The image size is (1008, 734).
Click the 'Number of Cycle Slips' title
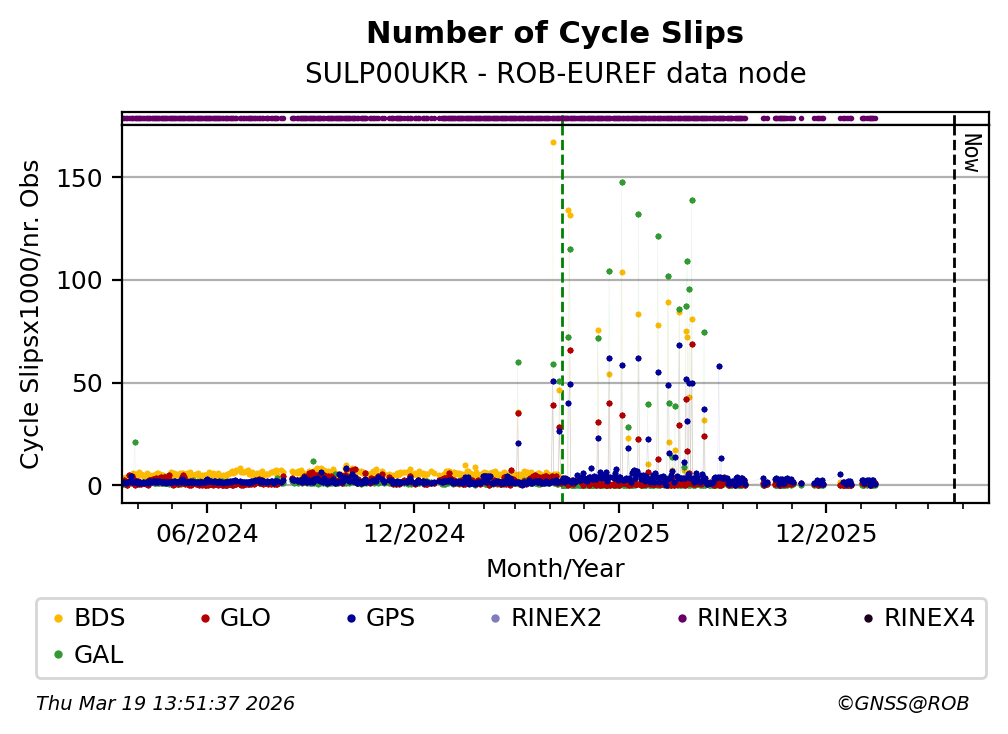tap(555, 33)
